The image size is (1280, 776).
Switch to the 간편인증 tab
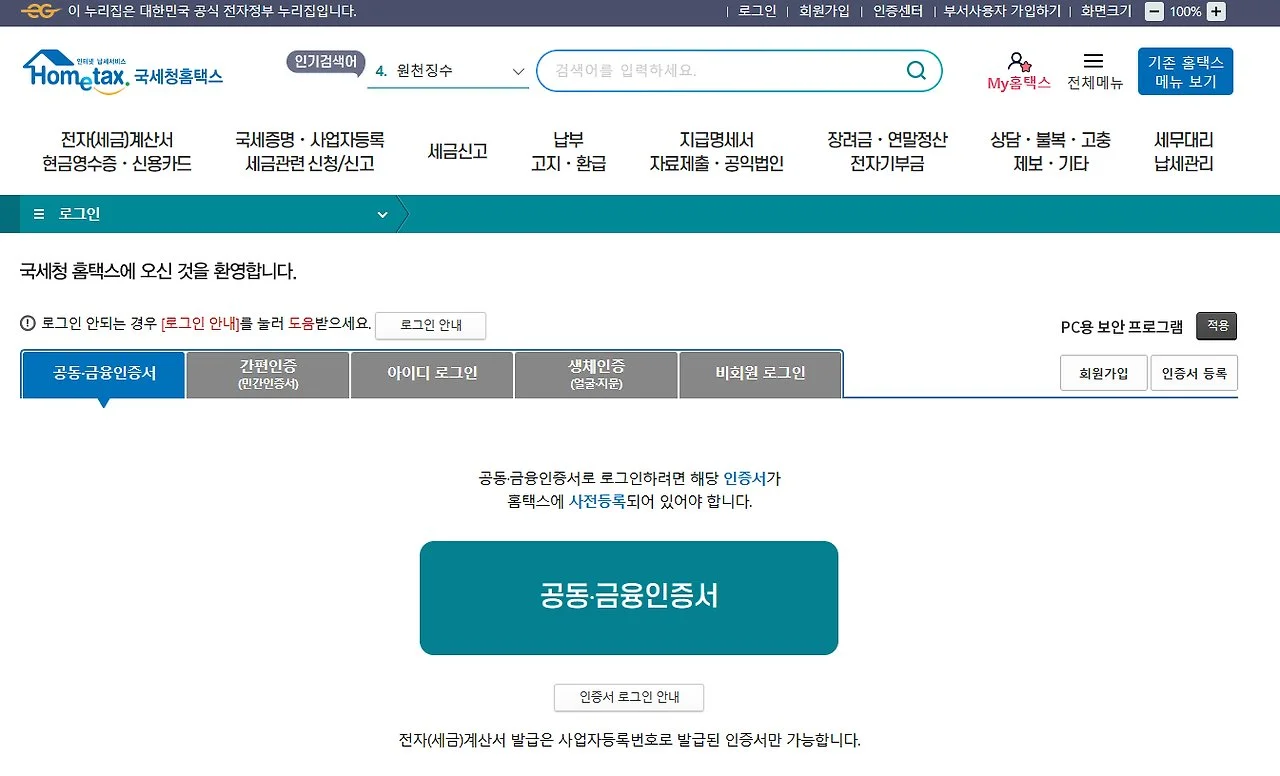[x=265, y=374]
